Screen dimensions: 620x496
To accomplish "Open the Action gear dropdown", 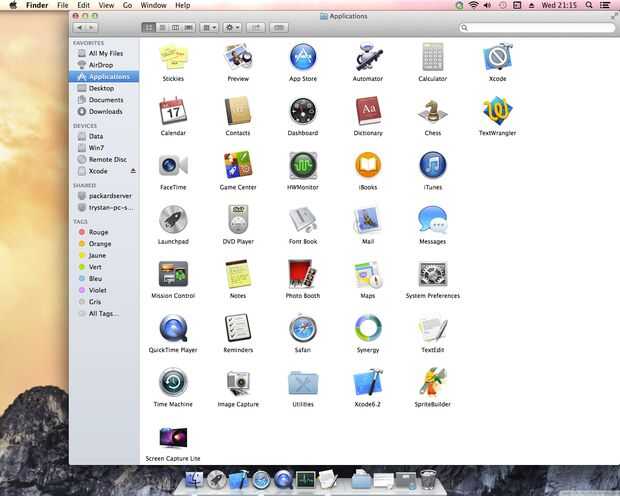I will [x=232, y=27].
